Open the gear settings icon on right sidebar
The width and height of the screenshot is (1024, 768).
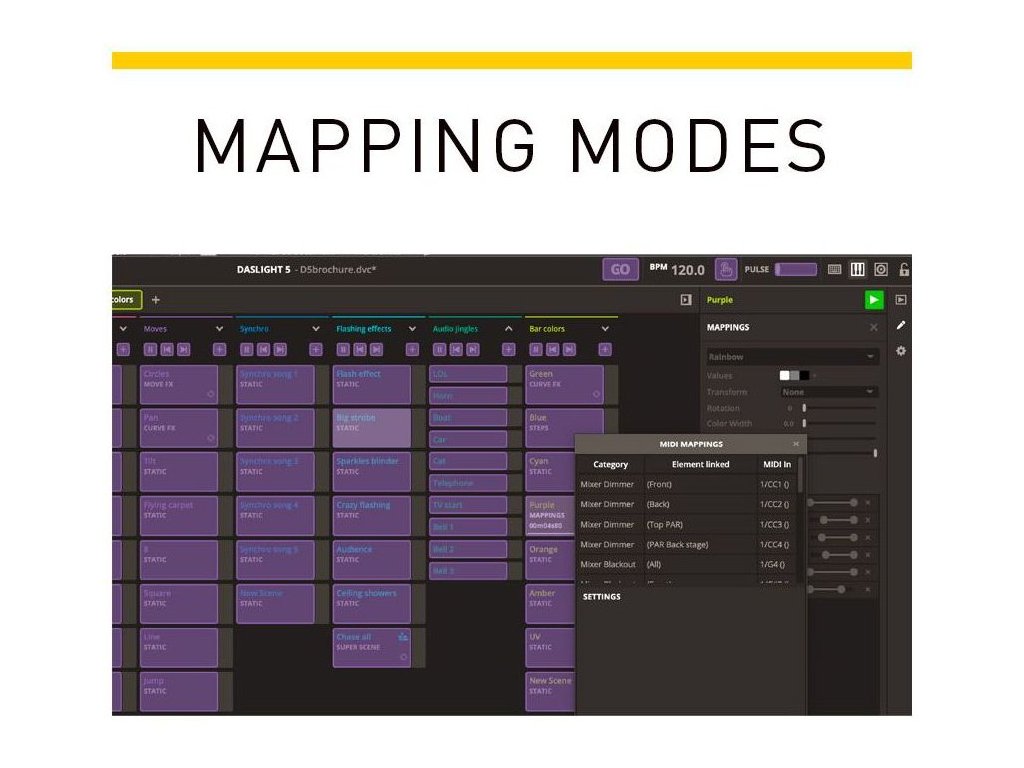coord(901,351)
